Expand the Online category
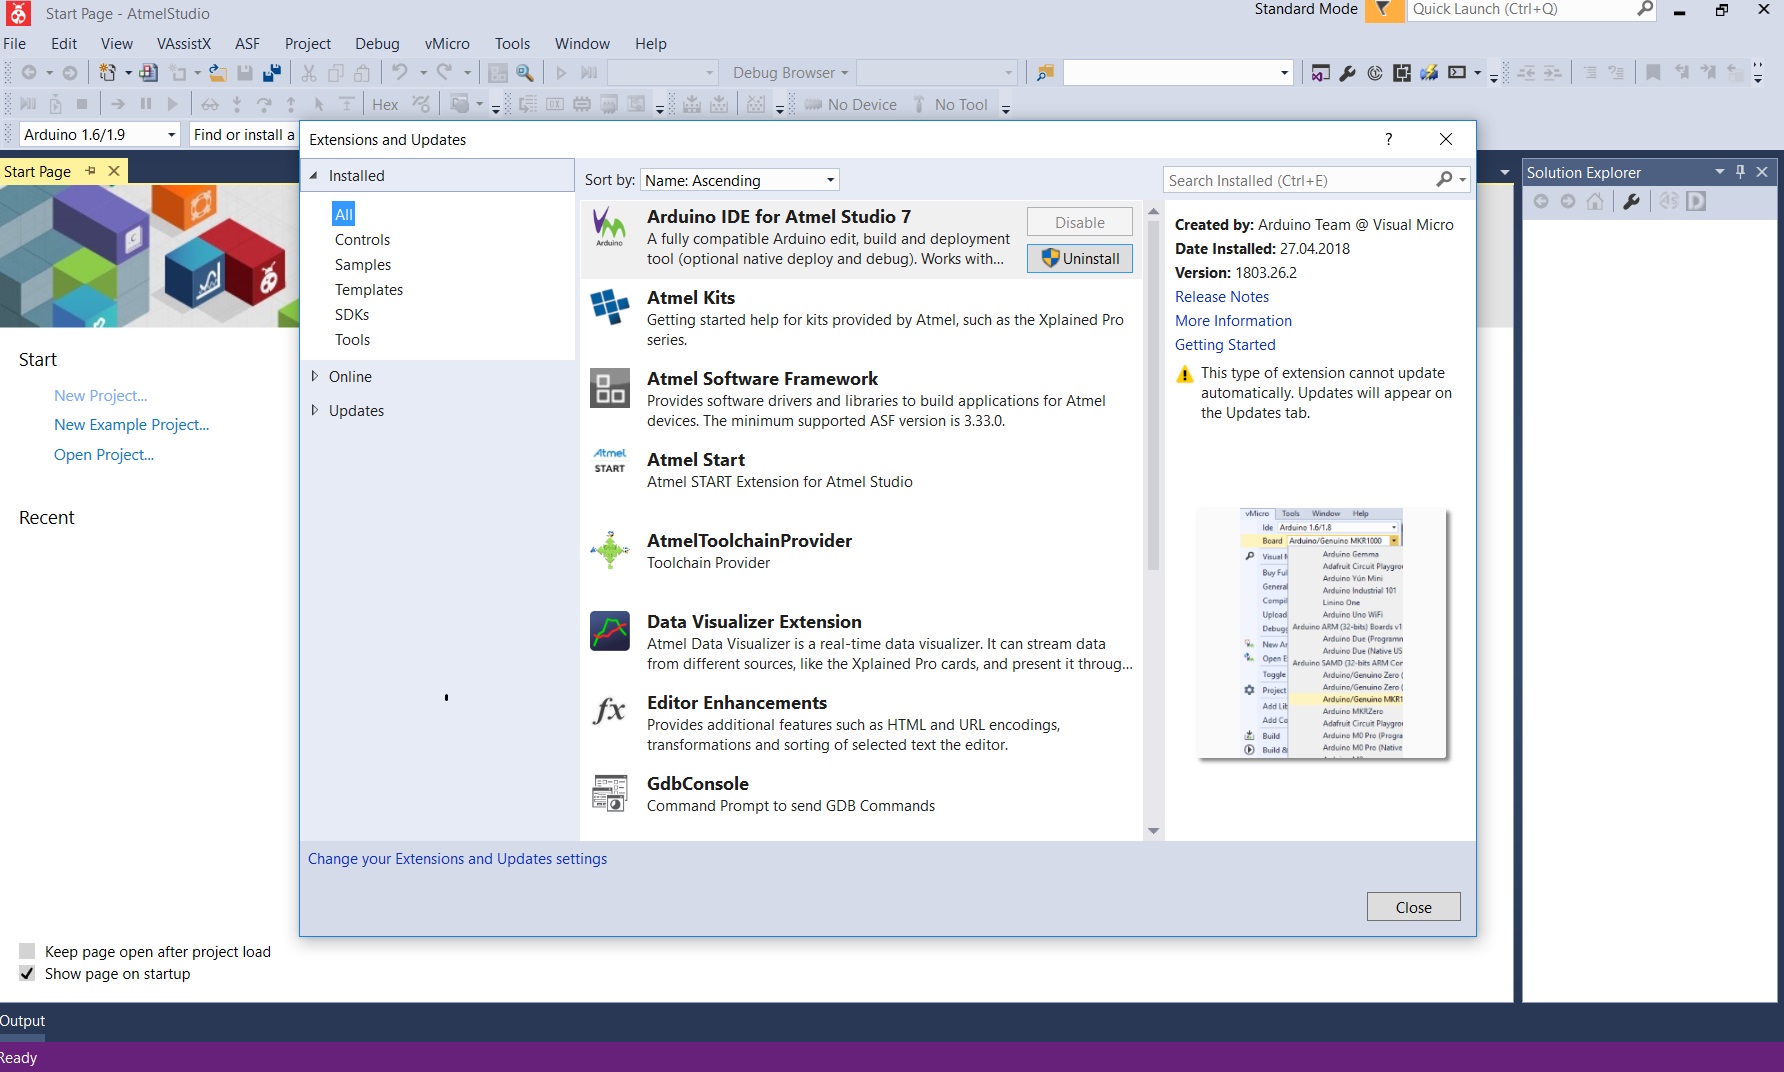Image resolution: width=1784 pixels, height=1072 pixels. coord(314,376)
